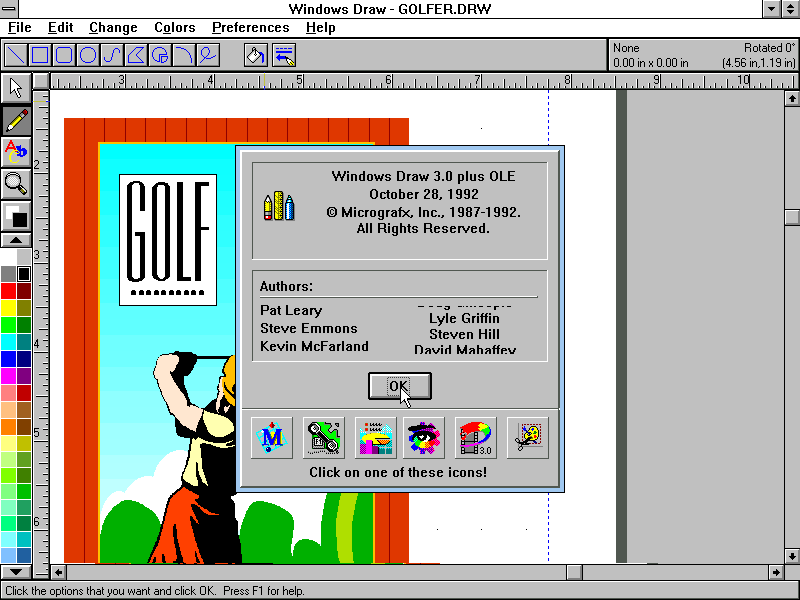Click the Rotated 0° status readout

[x=769, y=48]
